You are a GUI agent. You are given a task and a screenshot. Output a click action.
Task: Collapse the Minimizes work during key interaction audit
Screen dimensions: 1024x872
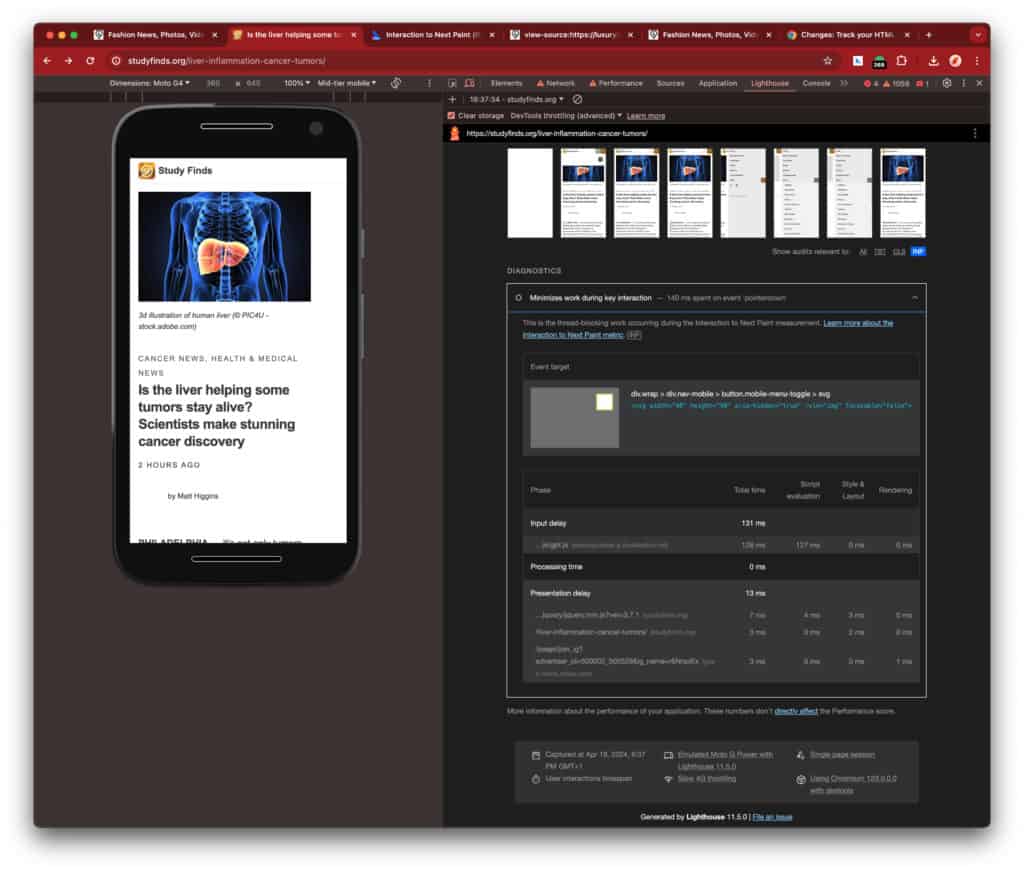(x=914, y=298)
